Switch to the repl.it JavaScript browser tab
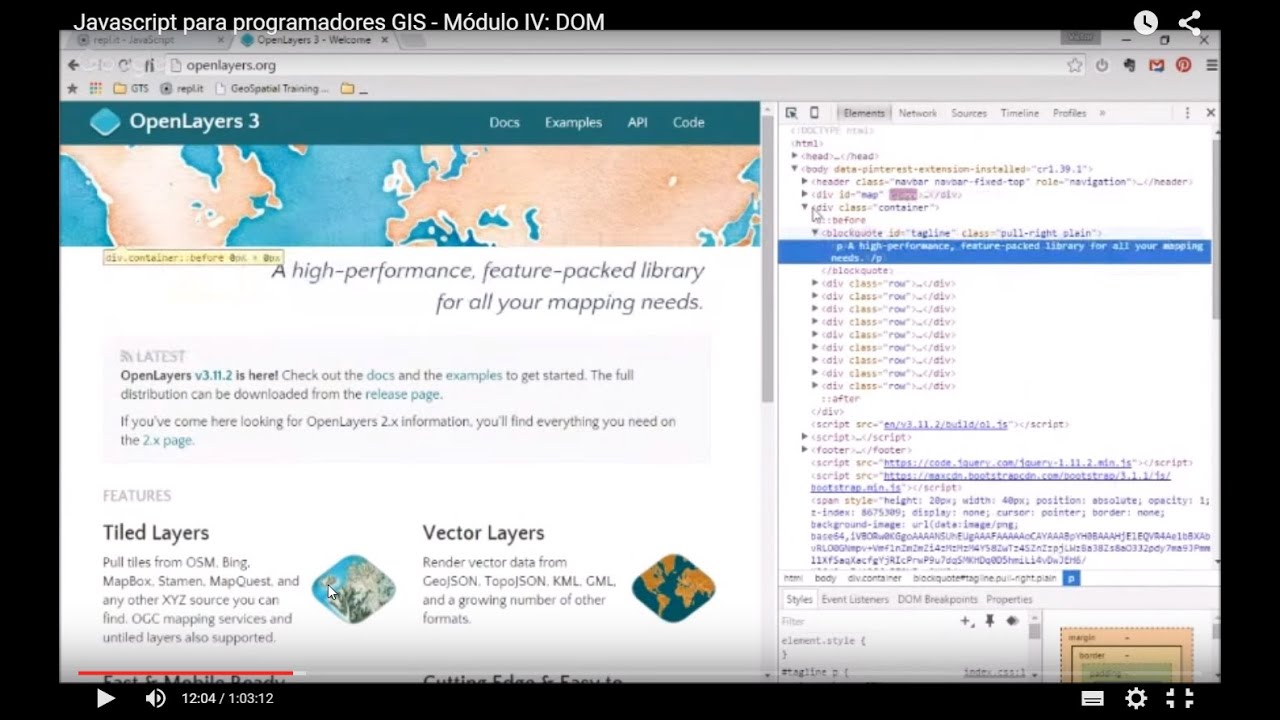The width and height of the screenshot is (1280, 720). pyautogui.click(x=150, y=40)
